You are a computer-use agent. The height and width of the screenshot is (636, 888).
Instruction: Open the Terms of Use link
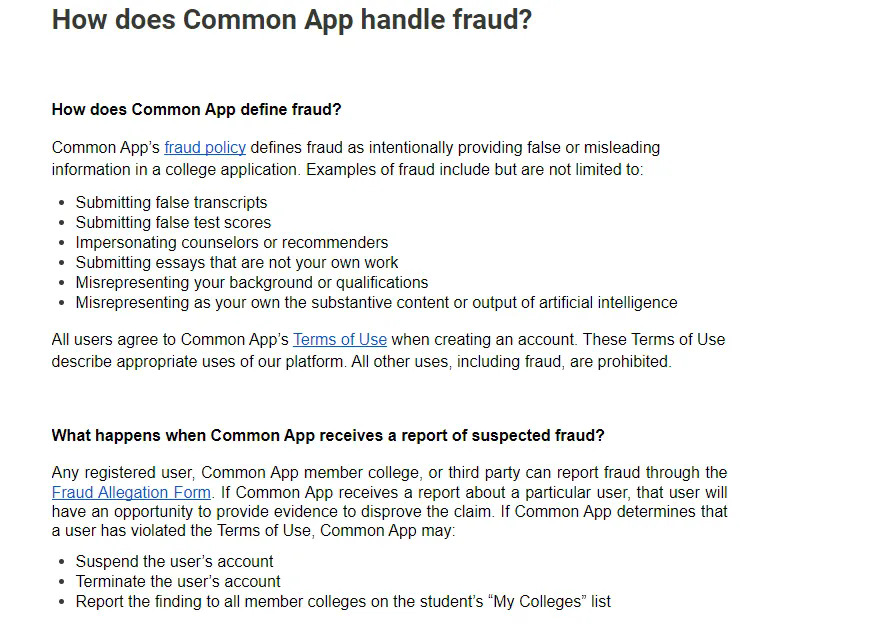(339, 340)
